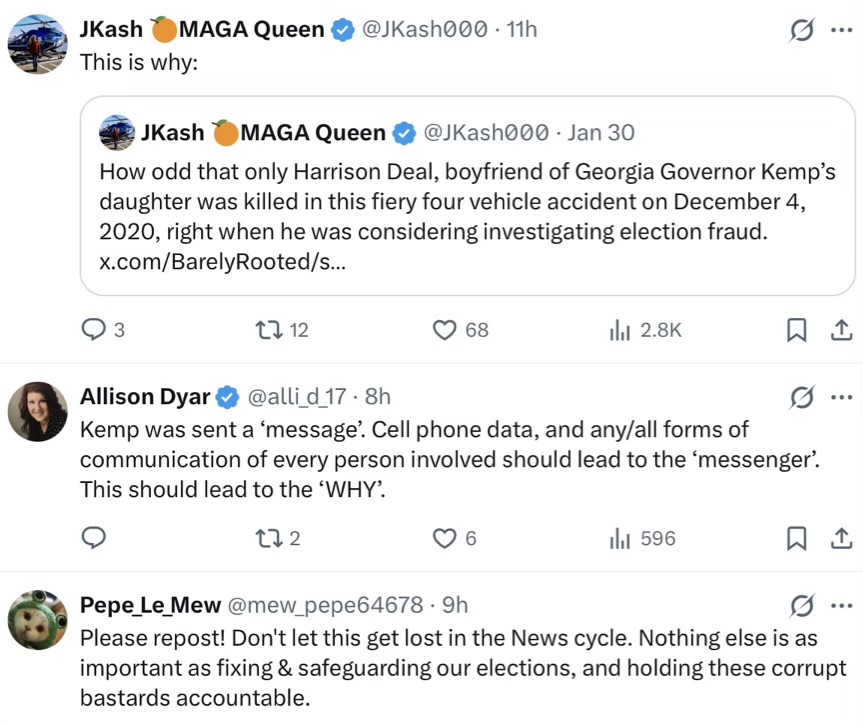The width and height of the screenshot is (863, 726).
Task: Reply to JKash's "This is why" post
Action: click(x=93, y=329)
